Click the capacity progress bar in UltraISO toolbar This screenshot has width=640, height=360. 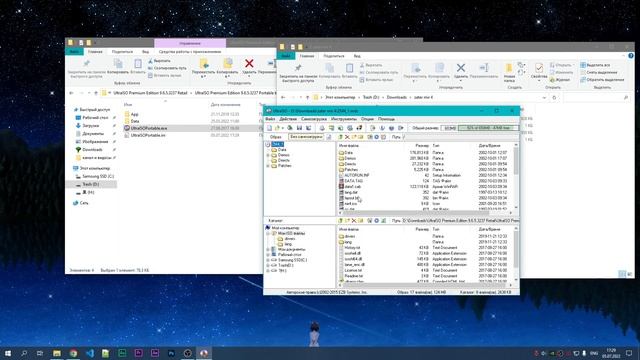coord(488,128)
